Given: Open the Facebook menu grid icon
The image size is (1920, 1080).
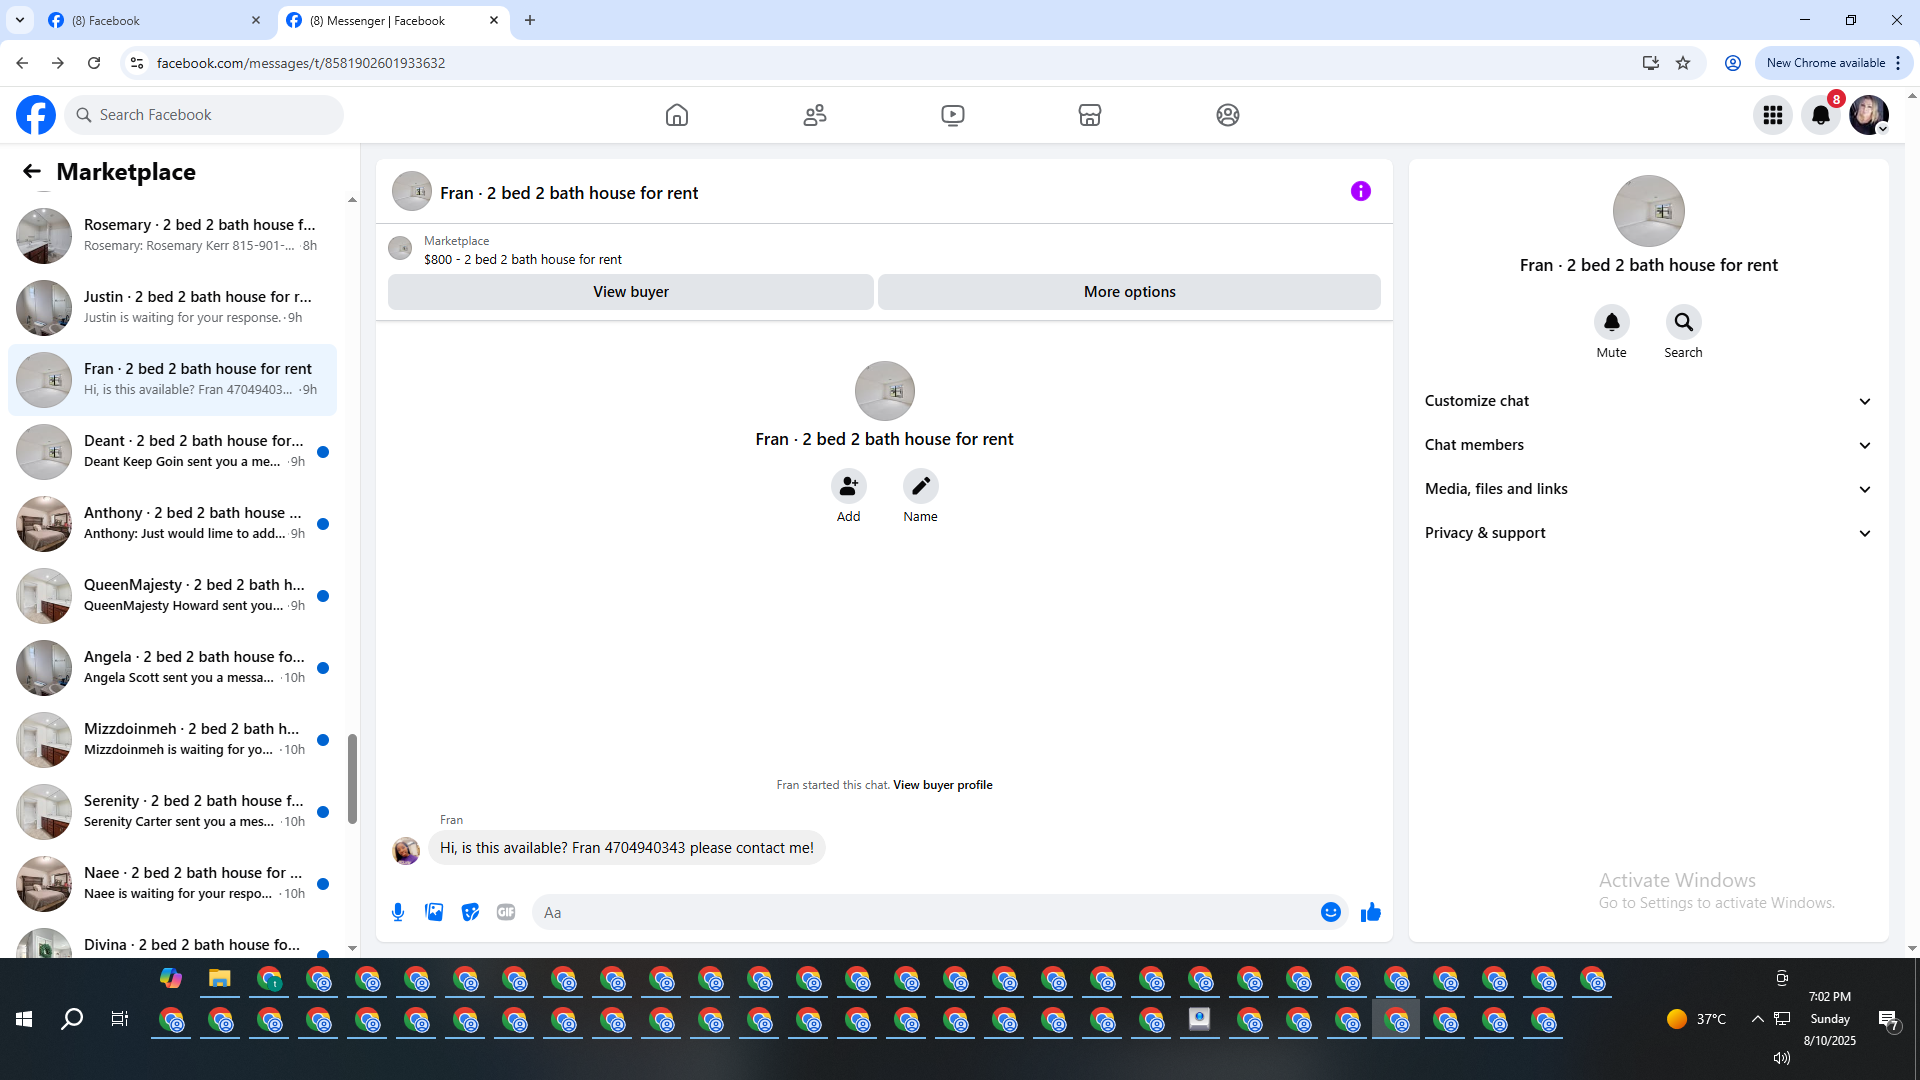Looking at the screenshot, I should 1772,115.
